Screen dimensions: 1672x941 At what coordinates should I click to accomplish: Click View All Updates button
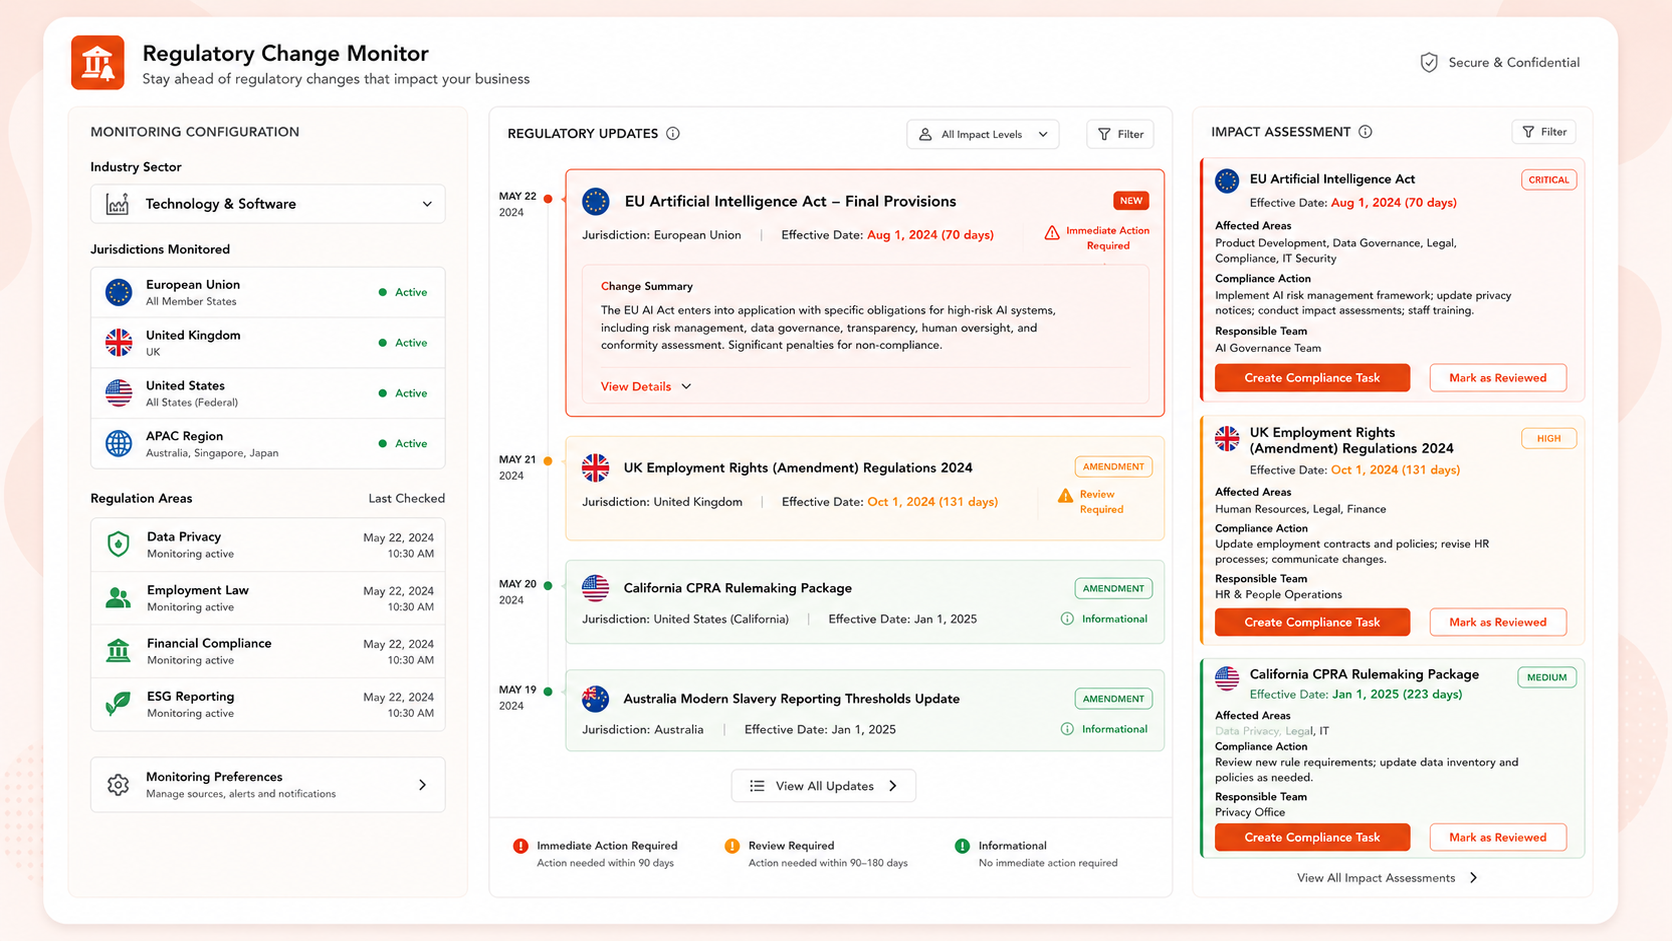click(x=823, y=786)
